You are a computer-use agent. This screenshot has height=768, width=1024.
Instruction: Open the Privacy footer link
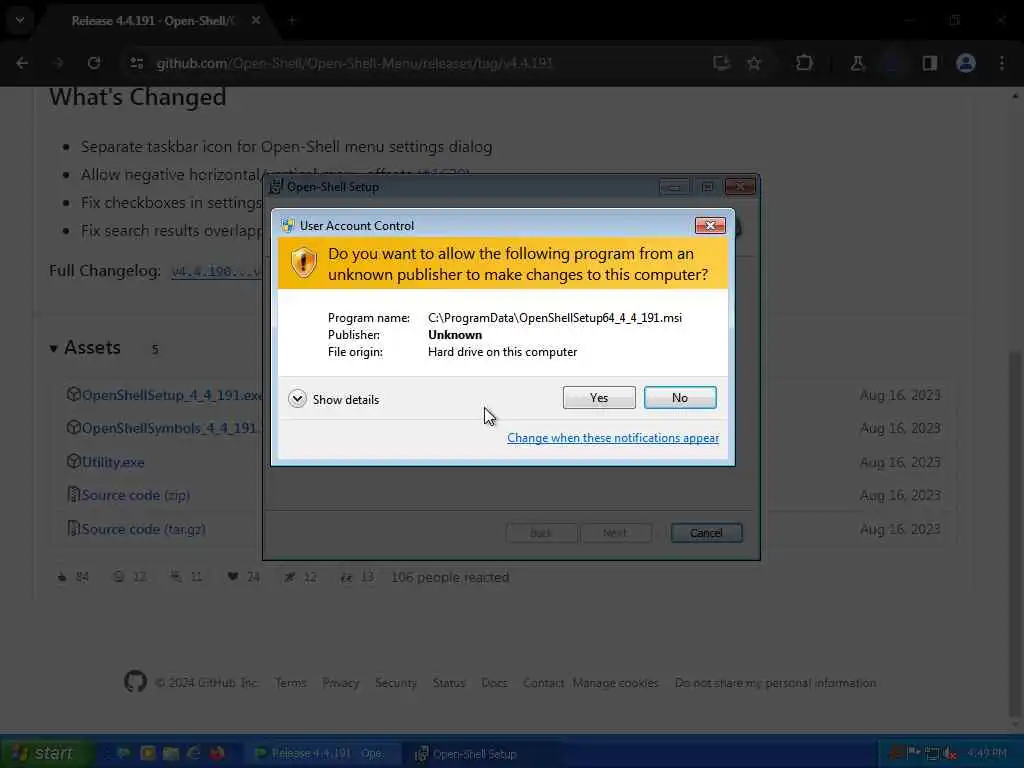tap(341, 682)
